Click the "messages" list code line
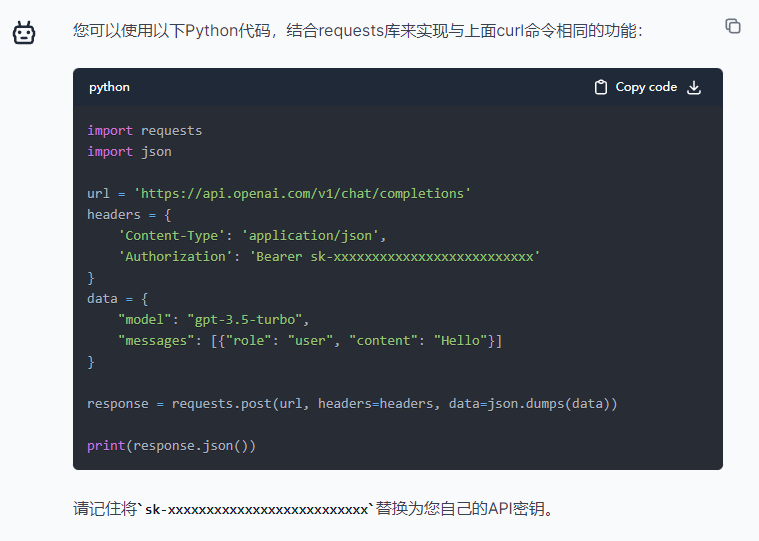Viewport: 759px width, 541px height. pos(310,341)
